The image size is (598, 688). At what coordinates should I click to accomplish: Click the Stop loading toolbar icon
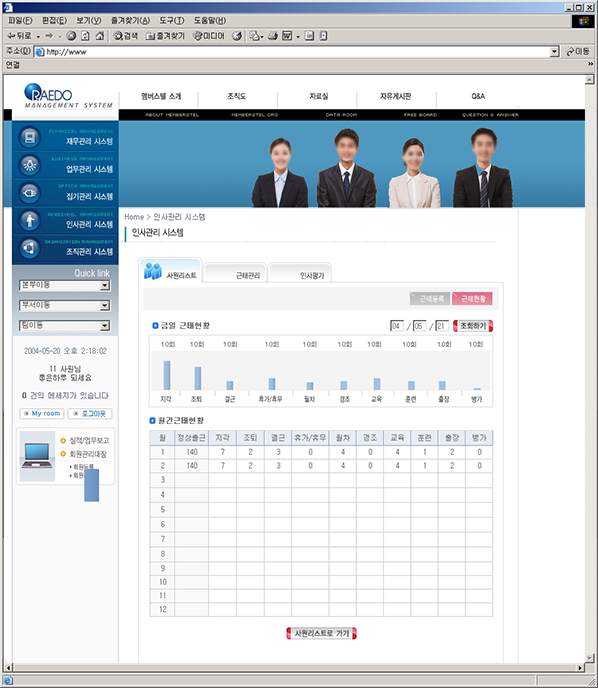click(71, 36)
